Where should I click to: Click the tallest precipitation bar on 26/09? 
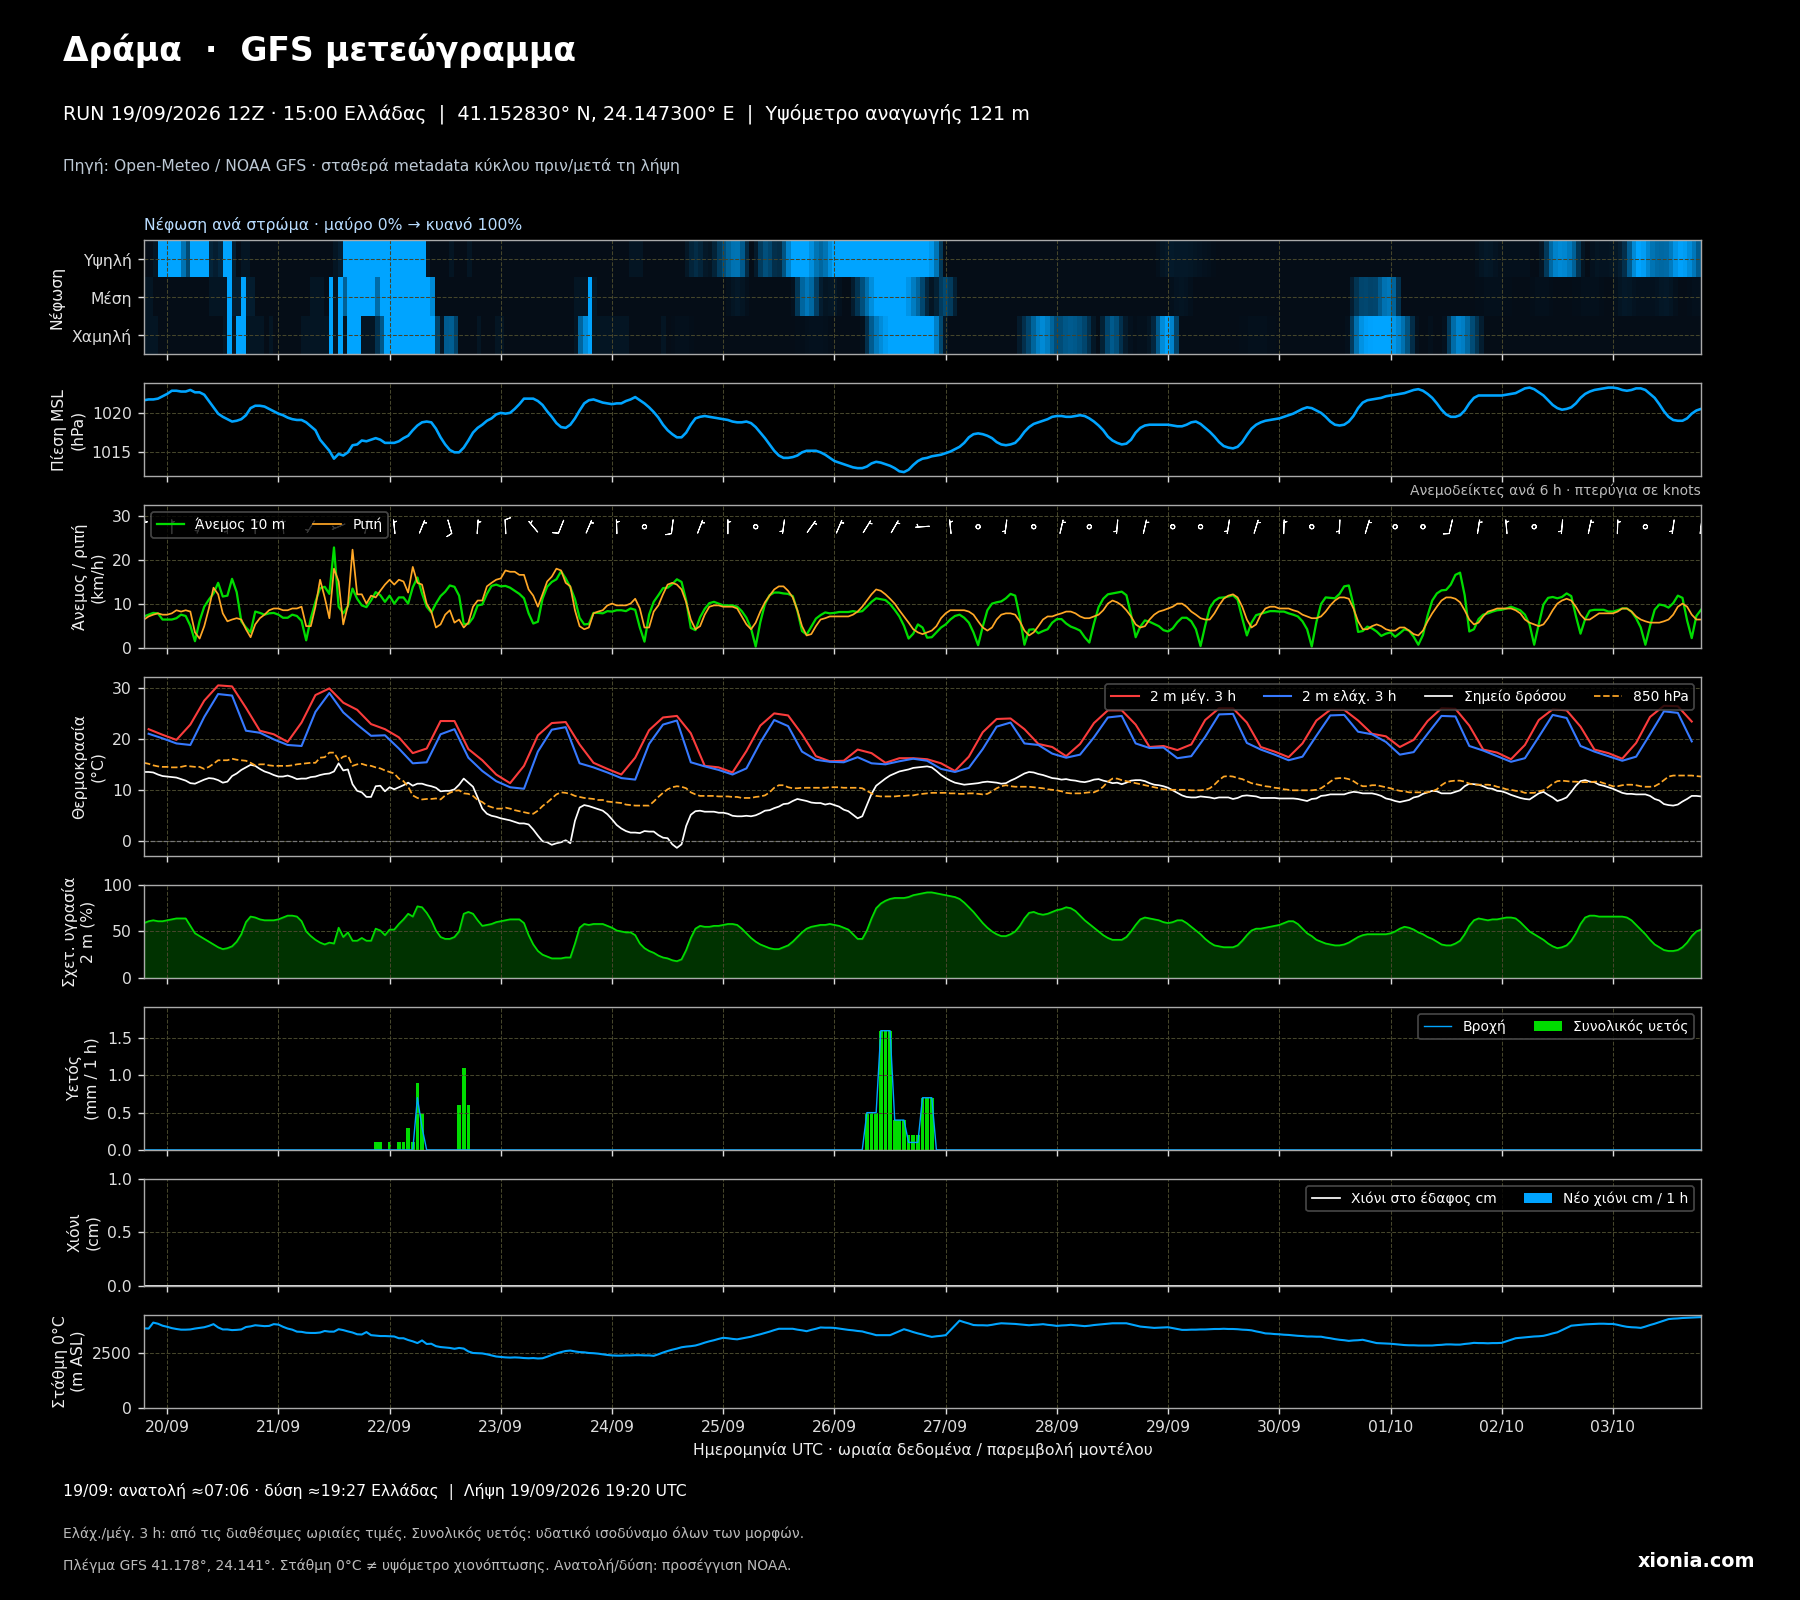[x=885, y=1090]
